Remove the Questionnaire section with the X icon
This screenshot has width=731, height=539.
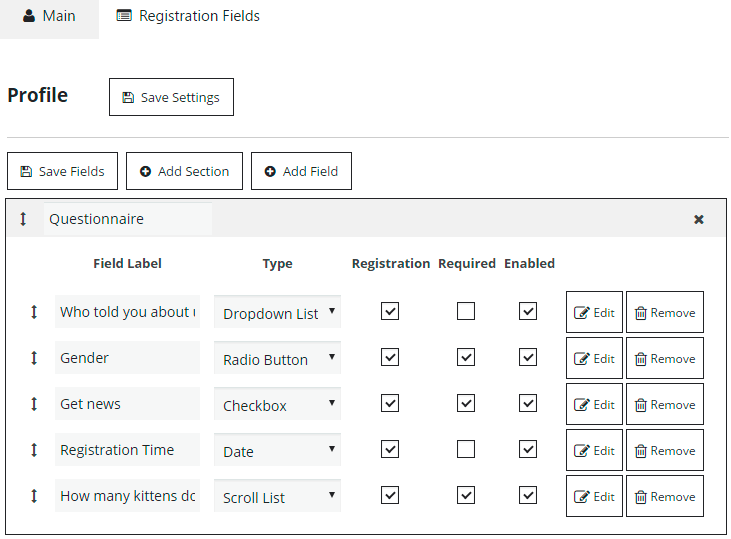pos(699,219)
